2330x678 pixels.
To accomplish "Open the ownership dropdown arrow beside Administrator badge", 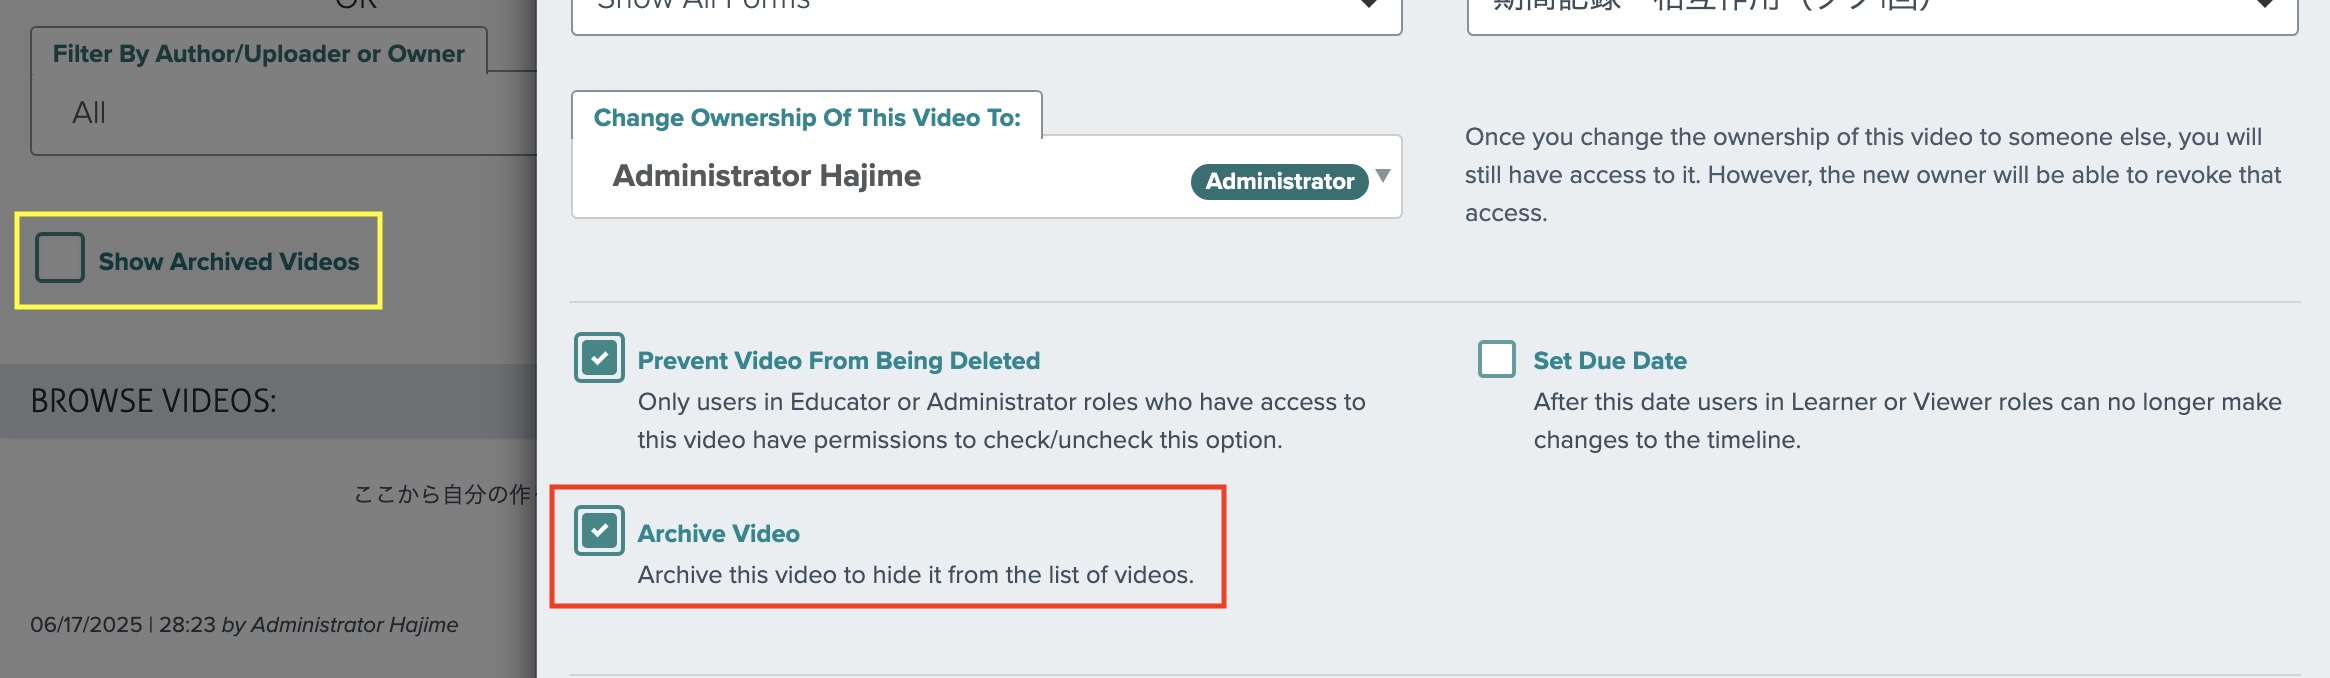I will click(1383, 176).
